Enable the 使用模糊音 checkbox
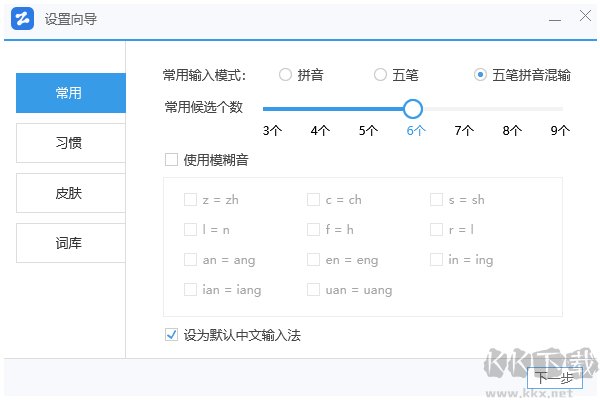The image size is (600, 400). [171, 159]
